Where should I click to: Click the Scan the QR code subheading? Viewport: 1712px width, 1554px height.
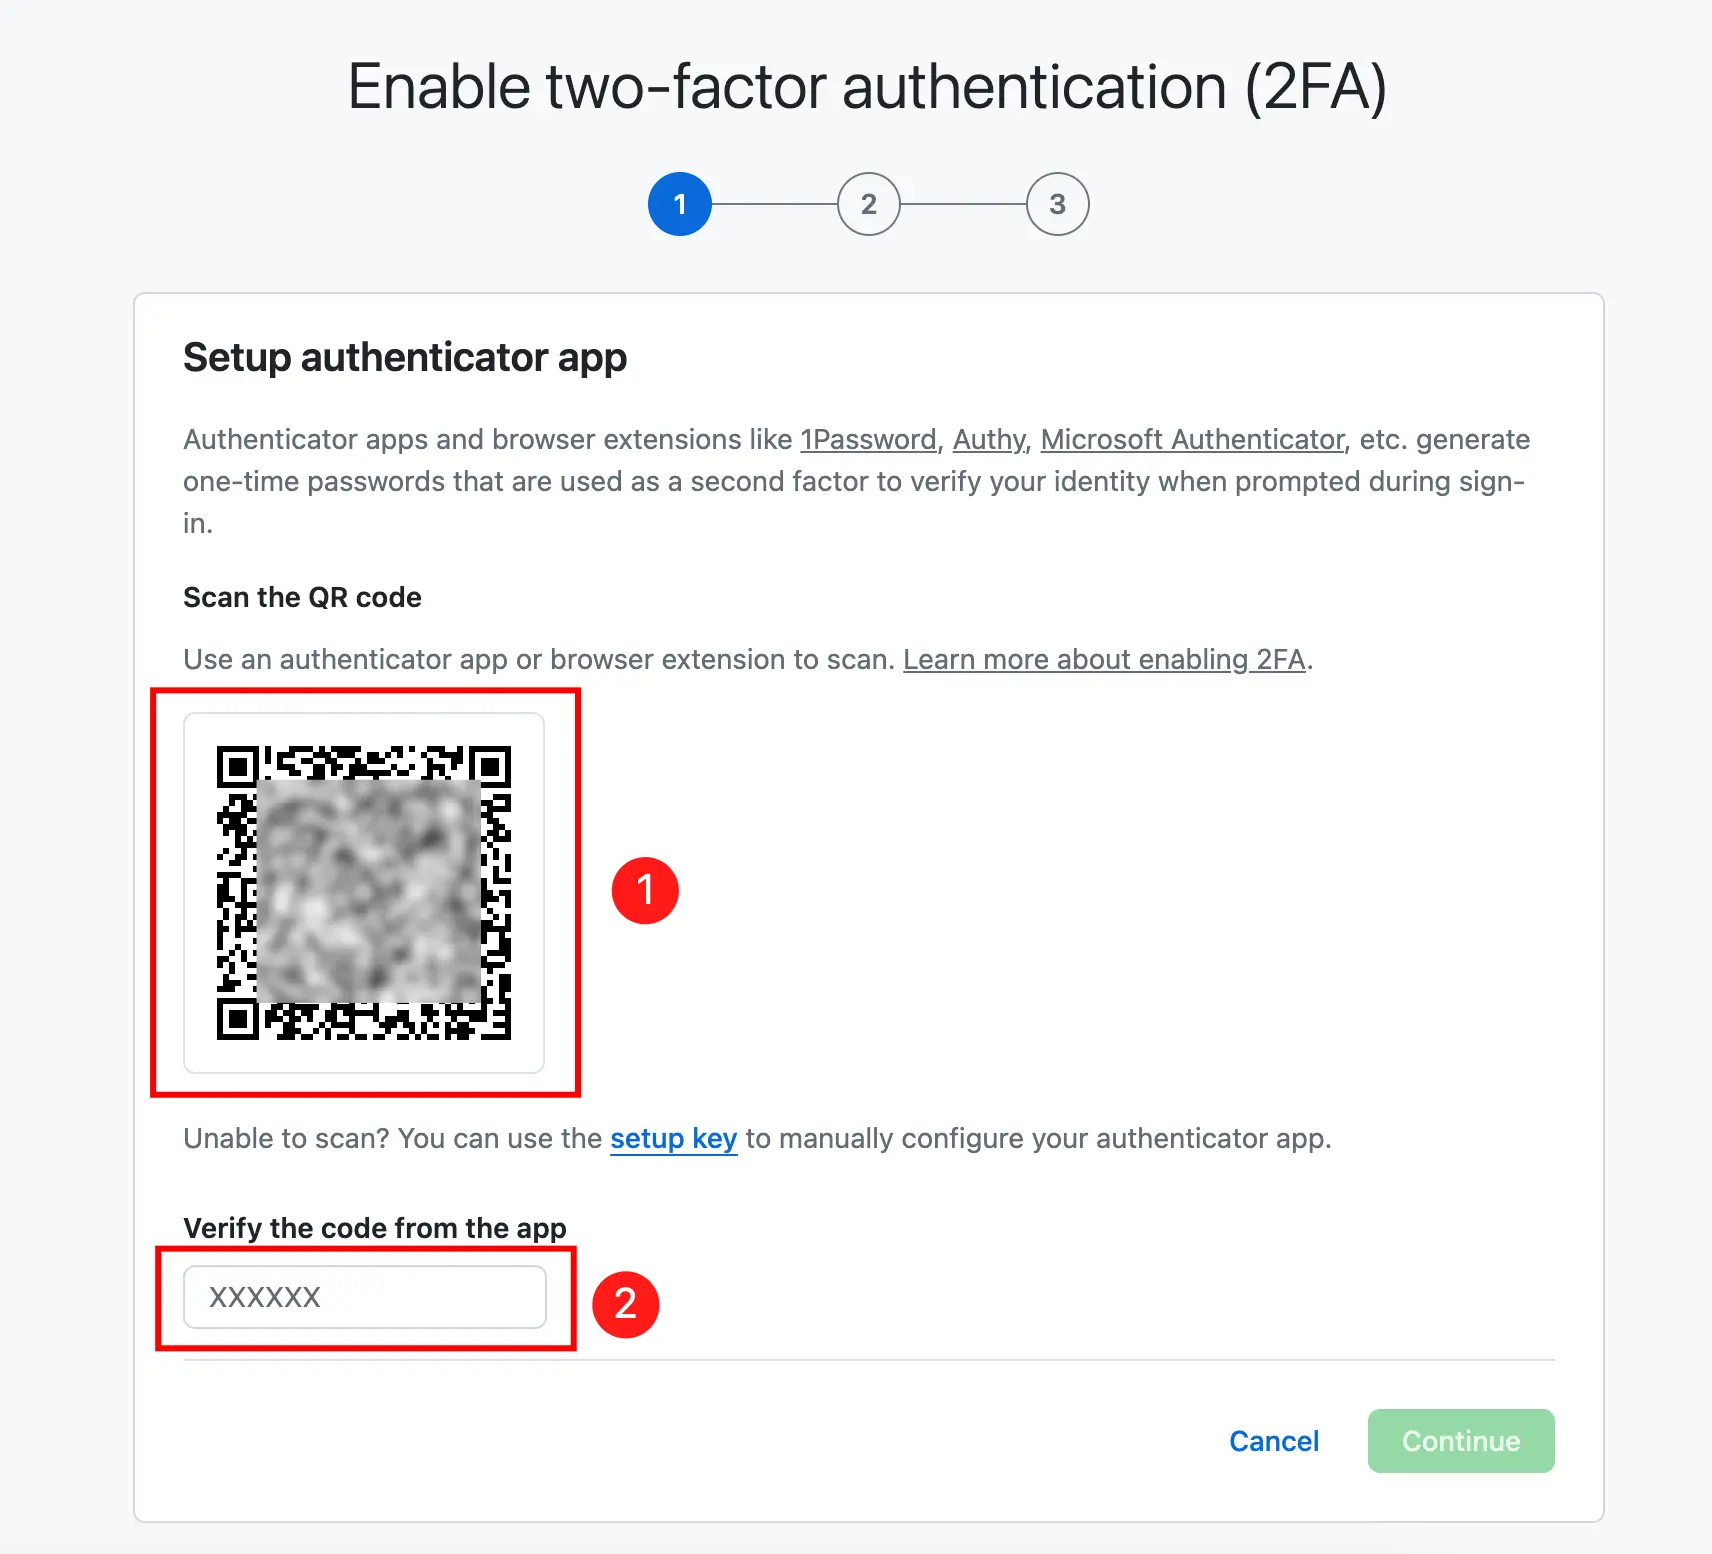point(302,597)
